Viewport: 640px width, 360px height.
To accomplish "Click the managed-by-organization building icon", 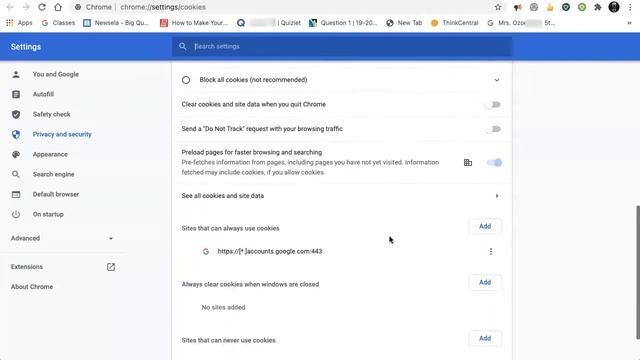I will point(468,162).
